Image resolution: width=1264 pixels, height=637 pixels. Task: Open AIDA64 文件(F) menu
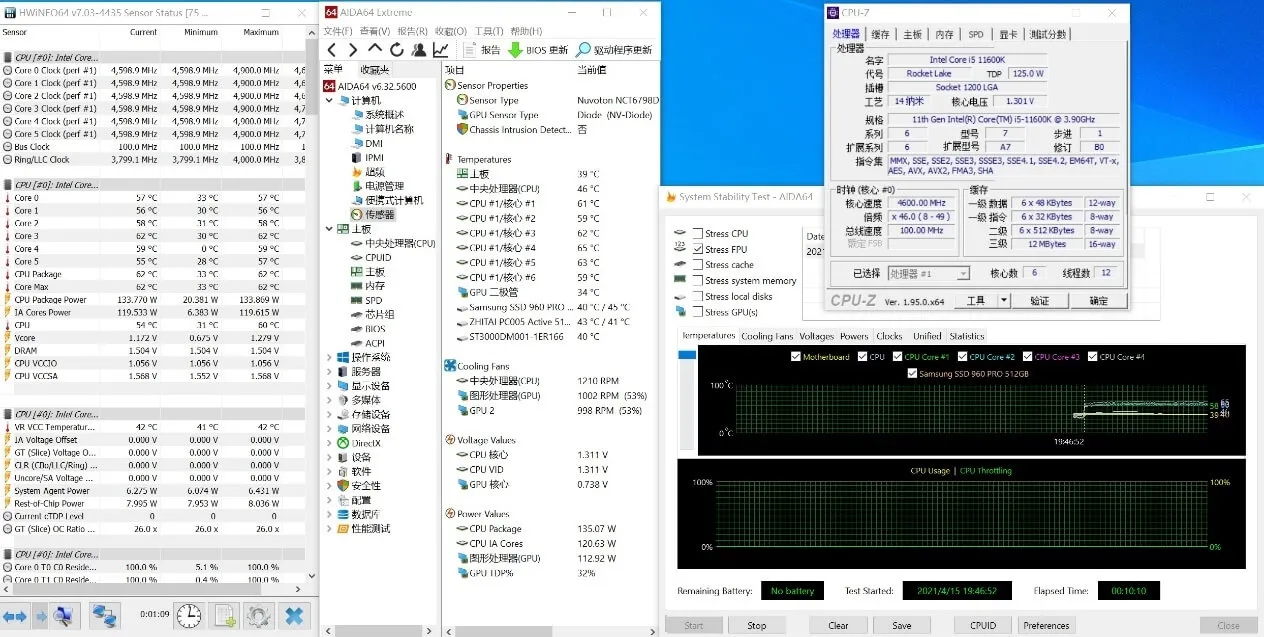[337, 31]
